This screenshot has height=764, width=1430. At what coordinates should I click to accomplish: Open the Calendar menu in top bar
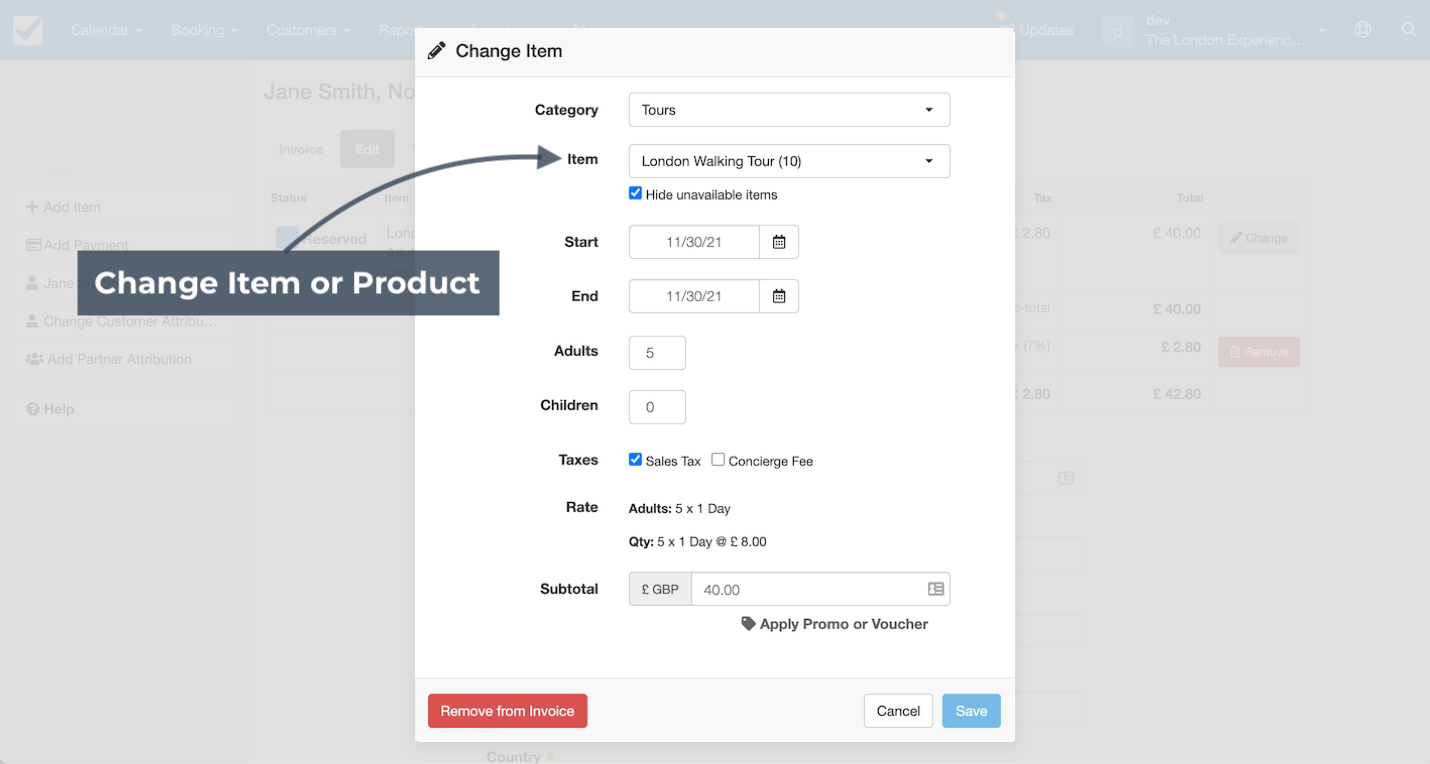point(106,30)
